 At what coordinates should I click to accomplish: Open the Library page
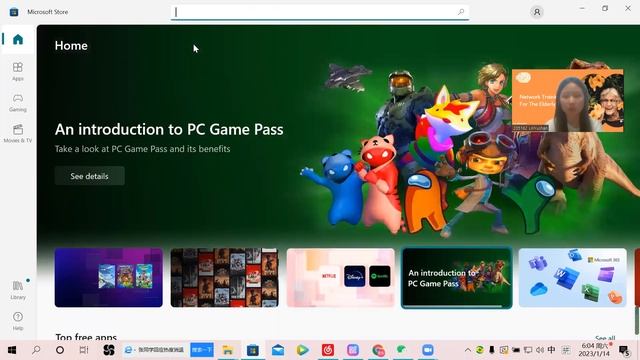[x=18, y=290]
